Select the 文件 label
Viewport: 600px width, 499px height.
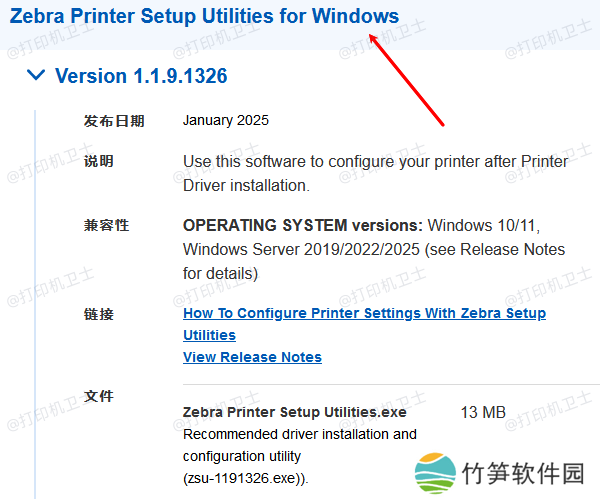pyautogui.click(x=99, y=396)
